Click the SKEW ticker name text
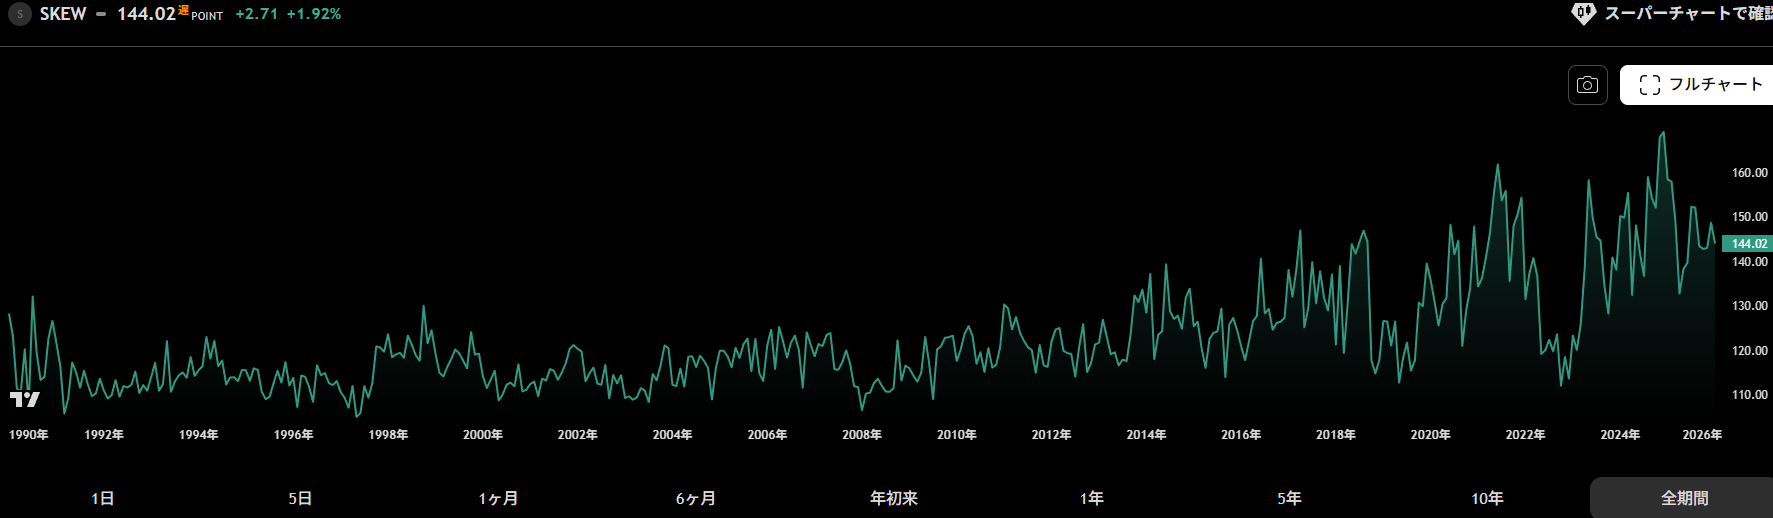1773x518 pixels. click(x=63, y=14)
